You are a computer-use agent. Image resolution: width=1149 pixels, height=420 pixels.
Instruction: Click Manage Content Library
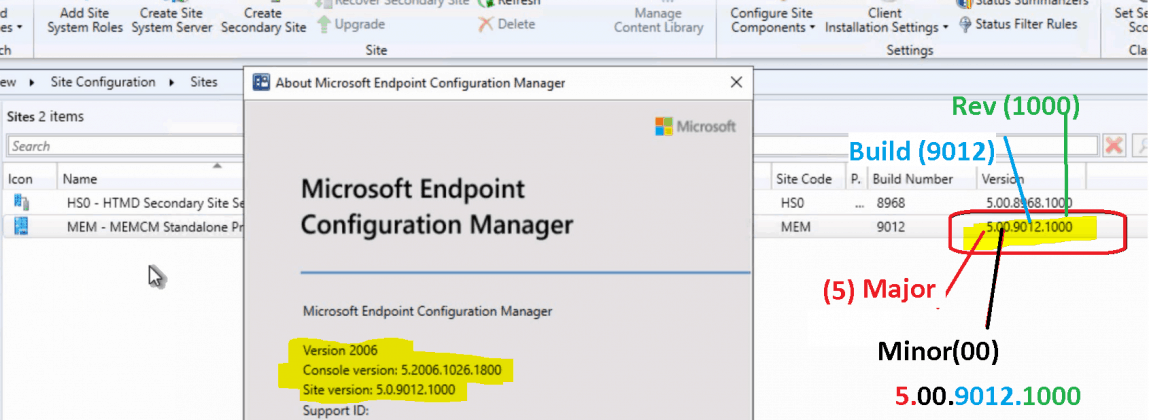coord(658,20)
